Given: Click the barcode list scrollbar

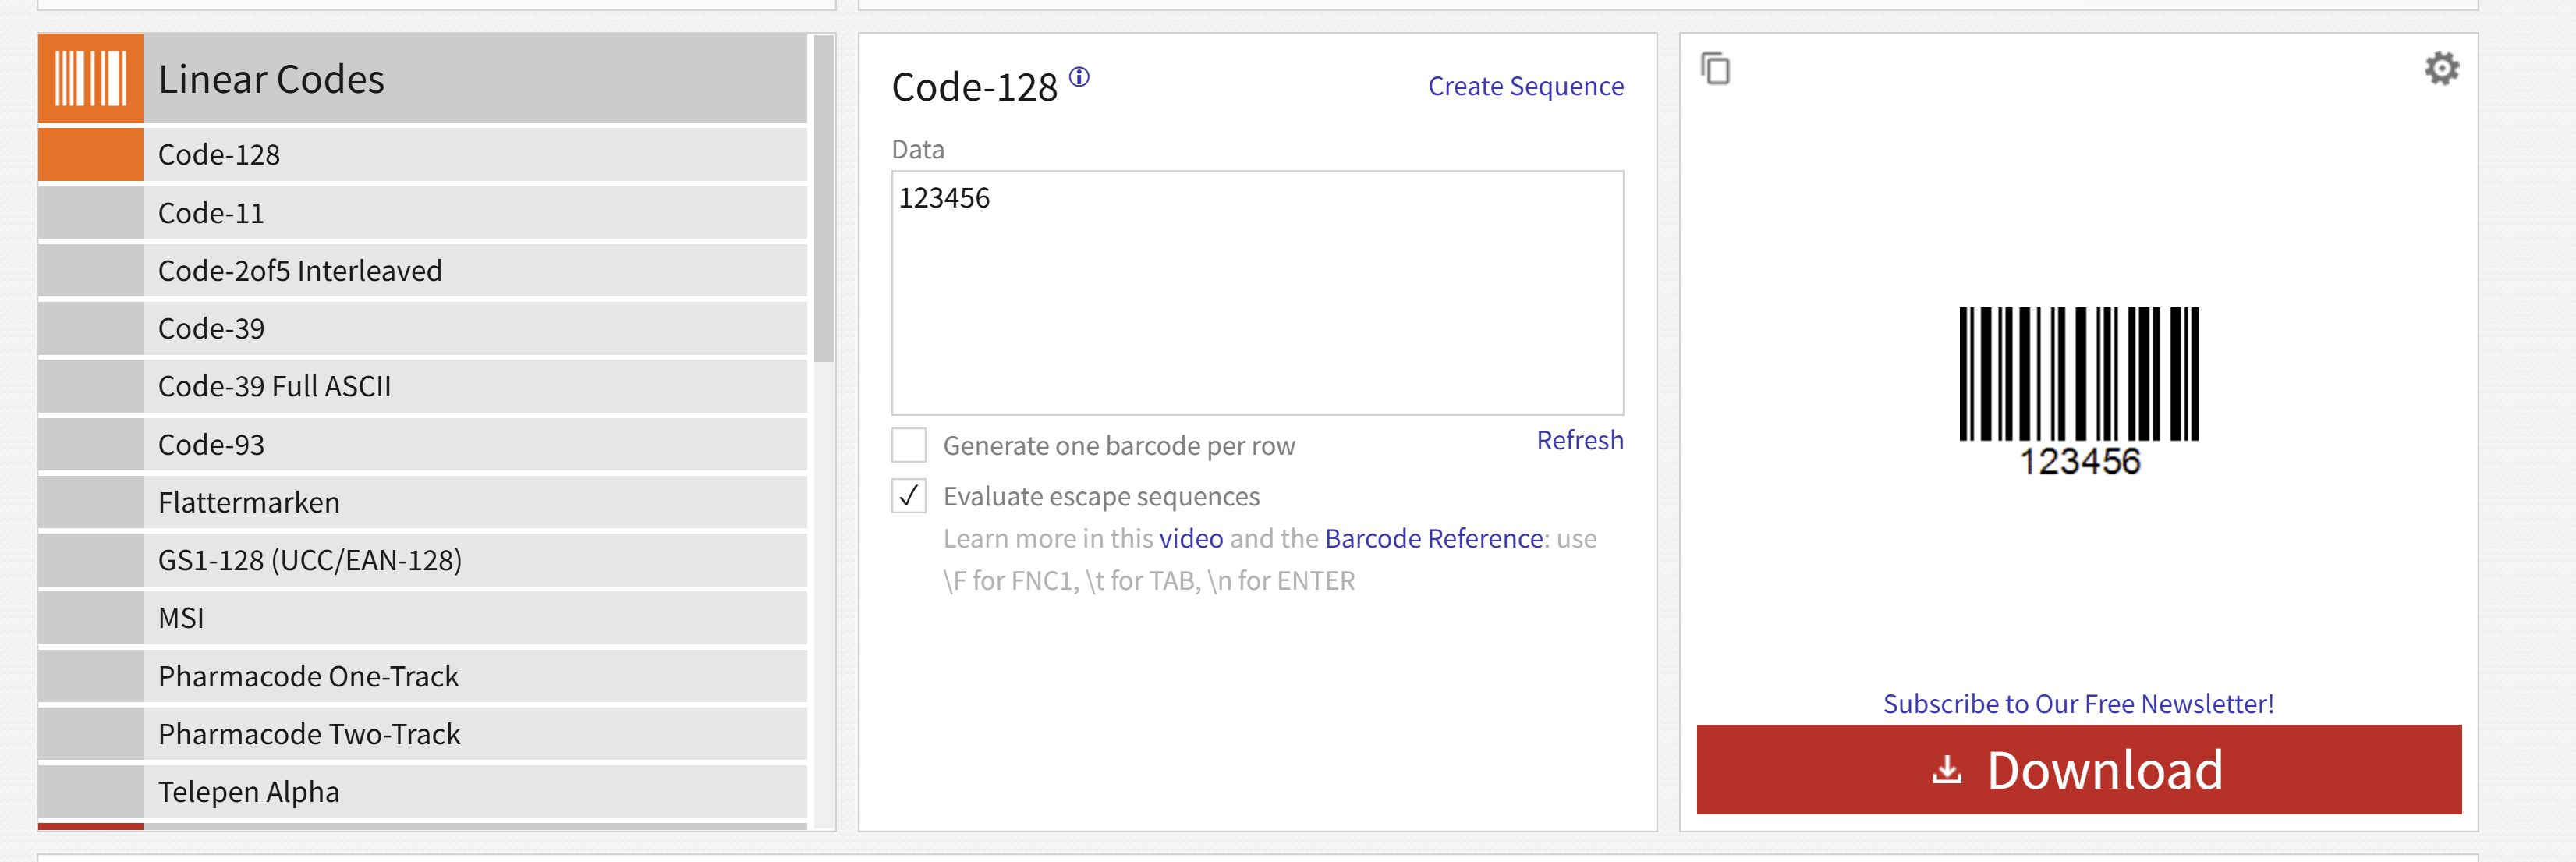Looking at the screenshot, I should tap(823, 200).
